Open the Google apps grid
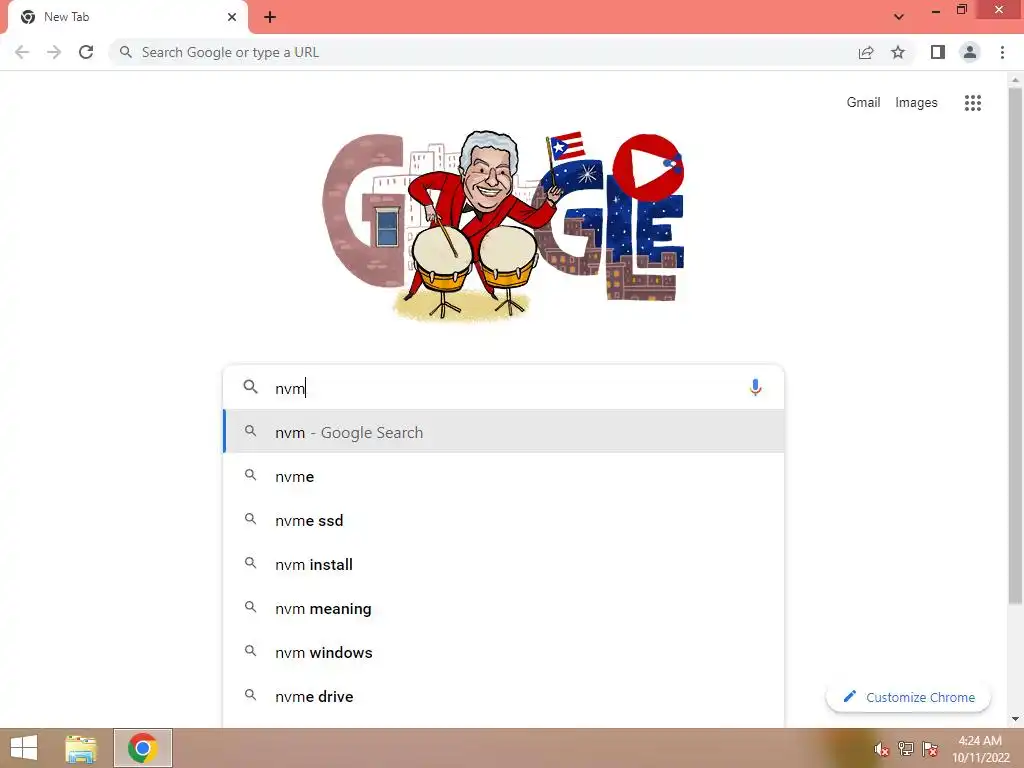 coord(972,103)
